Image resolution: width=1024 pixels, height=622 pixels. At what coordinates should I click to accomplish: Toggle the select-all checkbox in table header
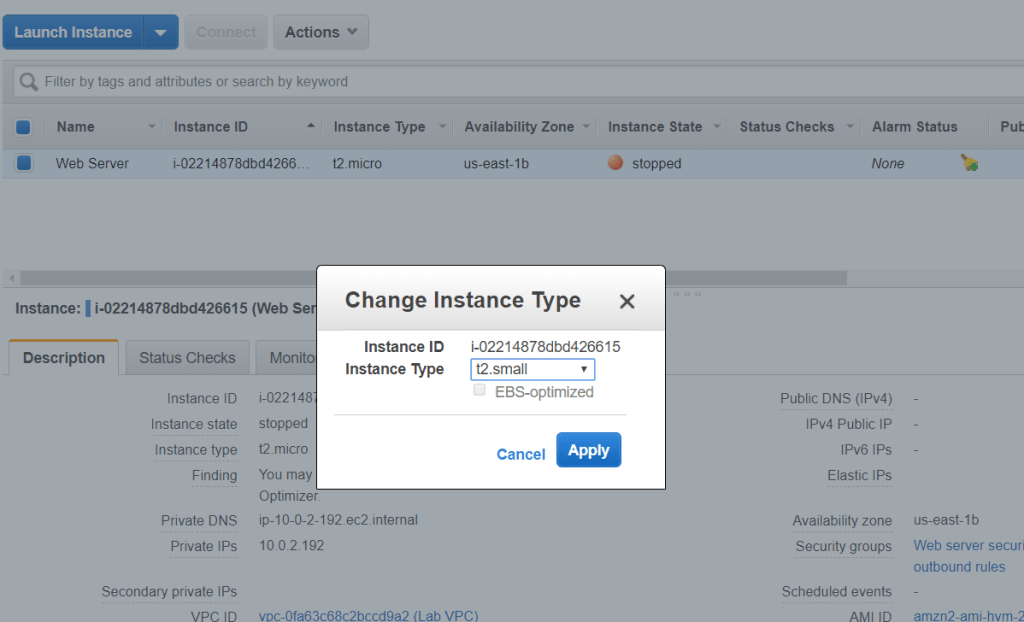[x=24, y=127]
